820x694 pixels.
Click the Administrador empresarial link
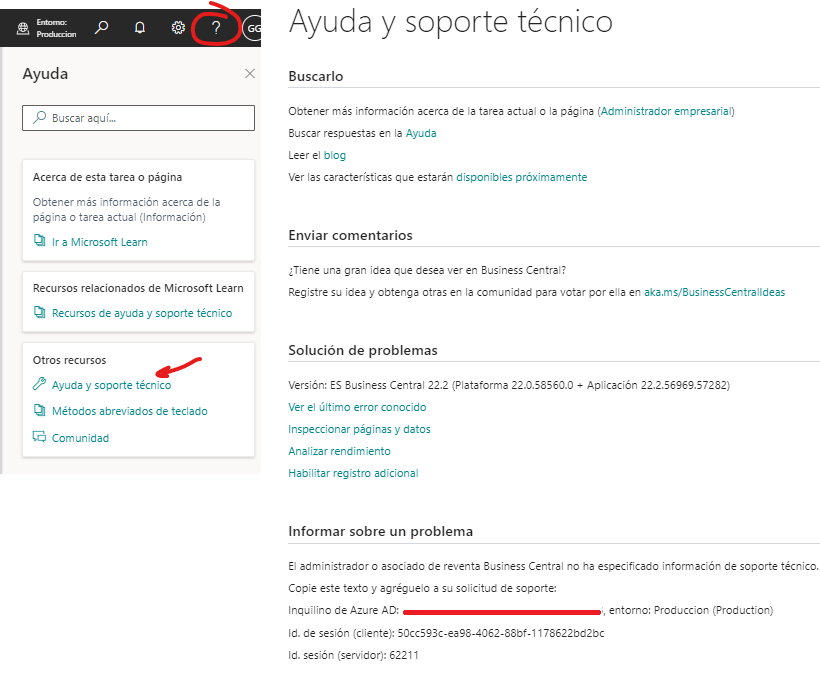tap(666, 111)
